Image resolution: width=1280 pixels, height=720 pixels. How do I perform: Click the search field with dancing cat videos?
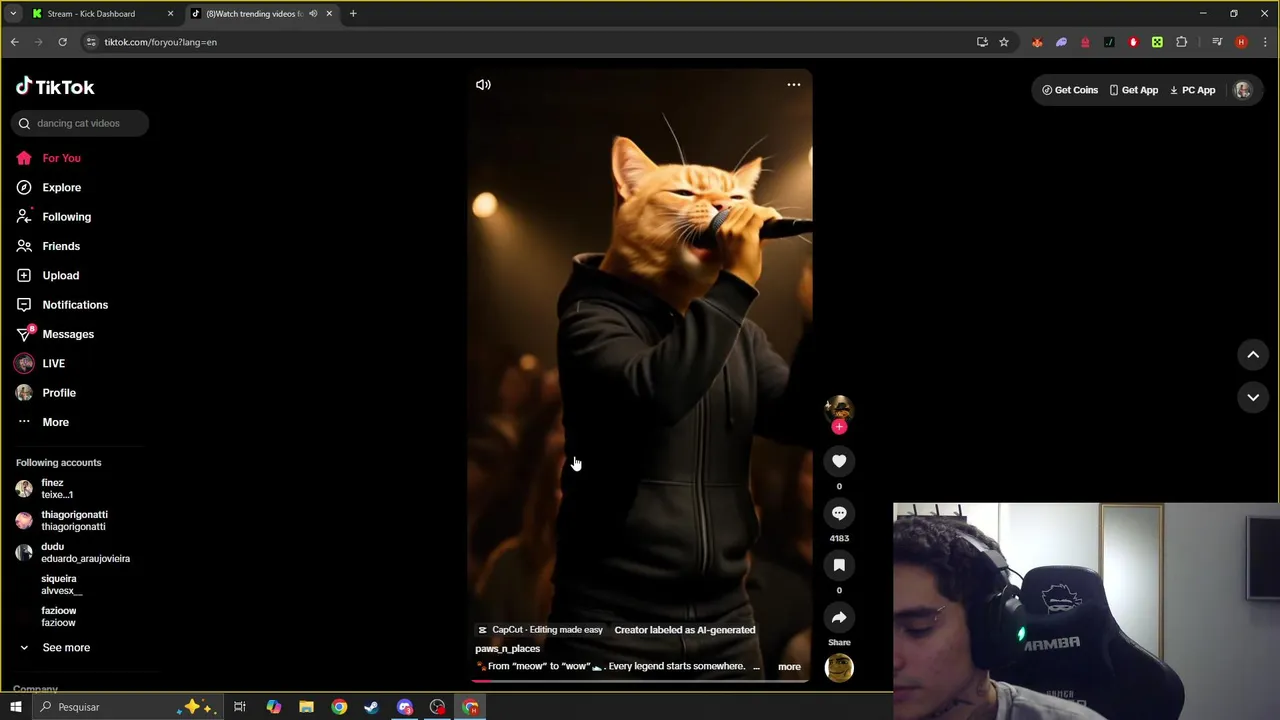click(x=80, y=123)
